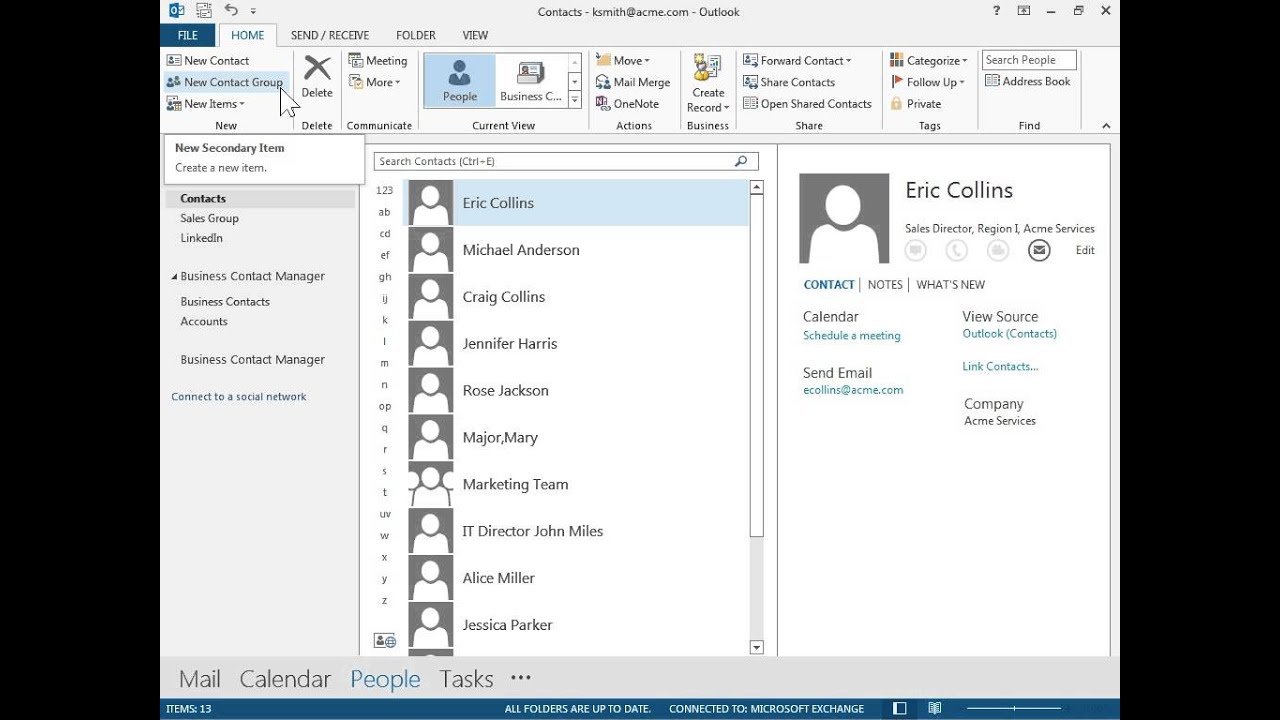Open Outlook Help question mark
The width and height of the screenshot is (1280, 720).
click(996, 11)
